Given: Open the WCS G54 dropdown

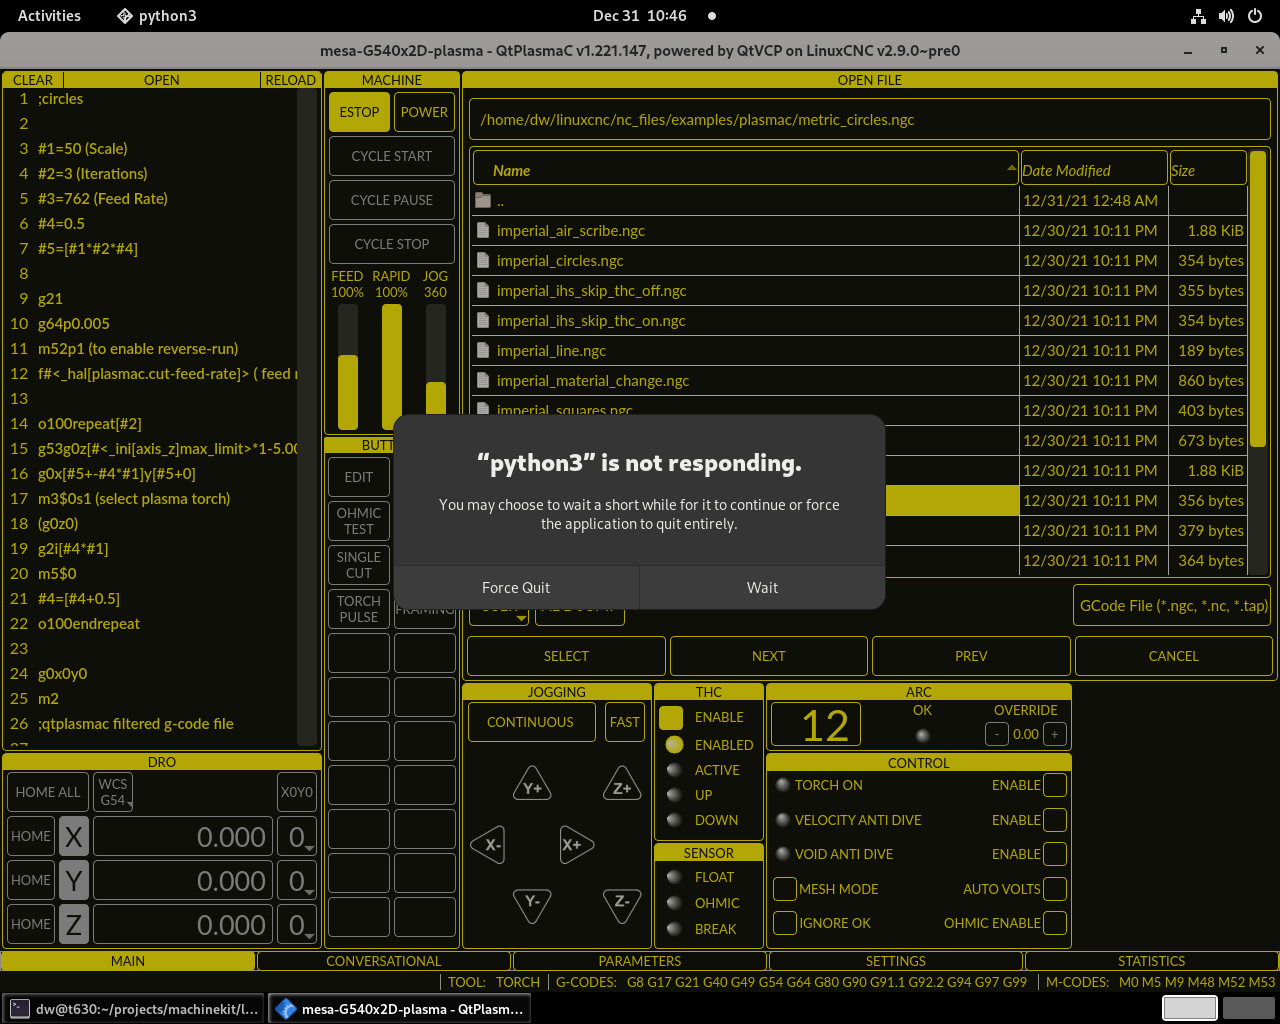Looking at the screenshot, I should coord(114,792).
